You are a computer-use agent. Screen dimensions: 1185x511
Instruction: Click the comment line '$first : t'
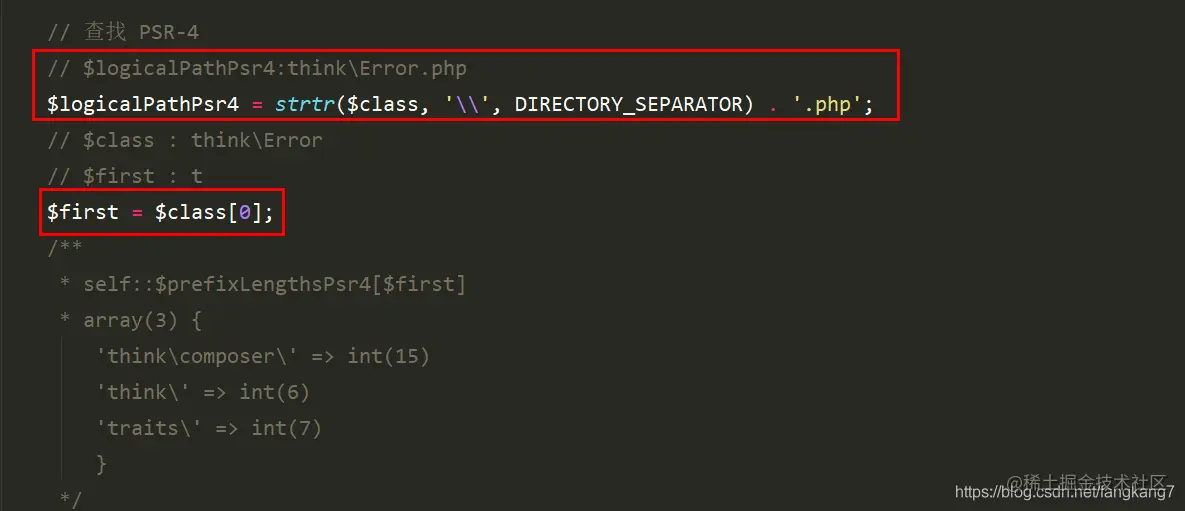[x=125, y=176]
